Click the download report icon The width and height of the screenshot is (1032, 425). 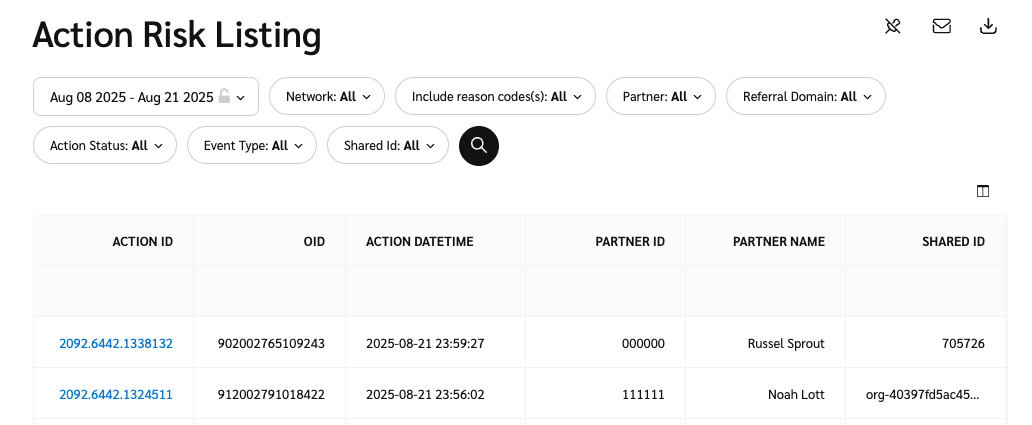(988, 27)
